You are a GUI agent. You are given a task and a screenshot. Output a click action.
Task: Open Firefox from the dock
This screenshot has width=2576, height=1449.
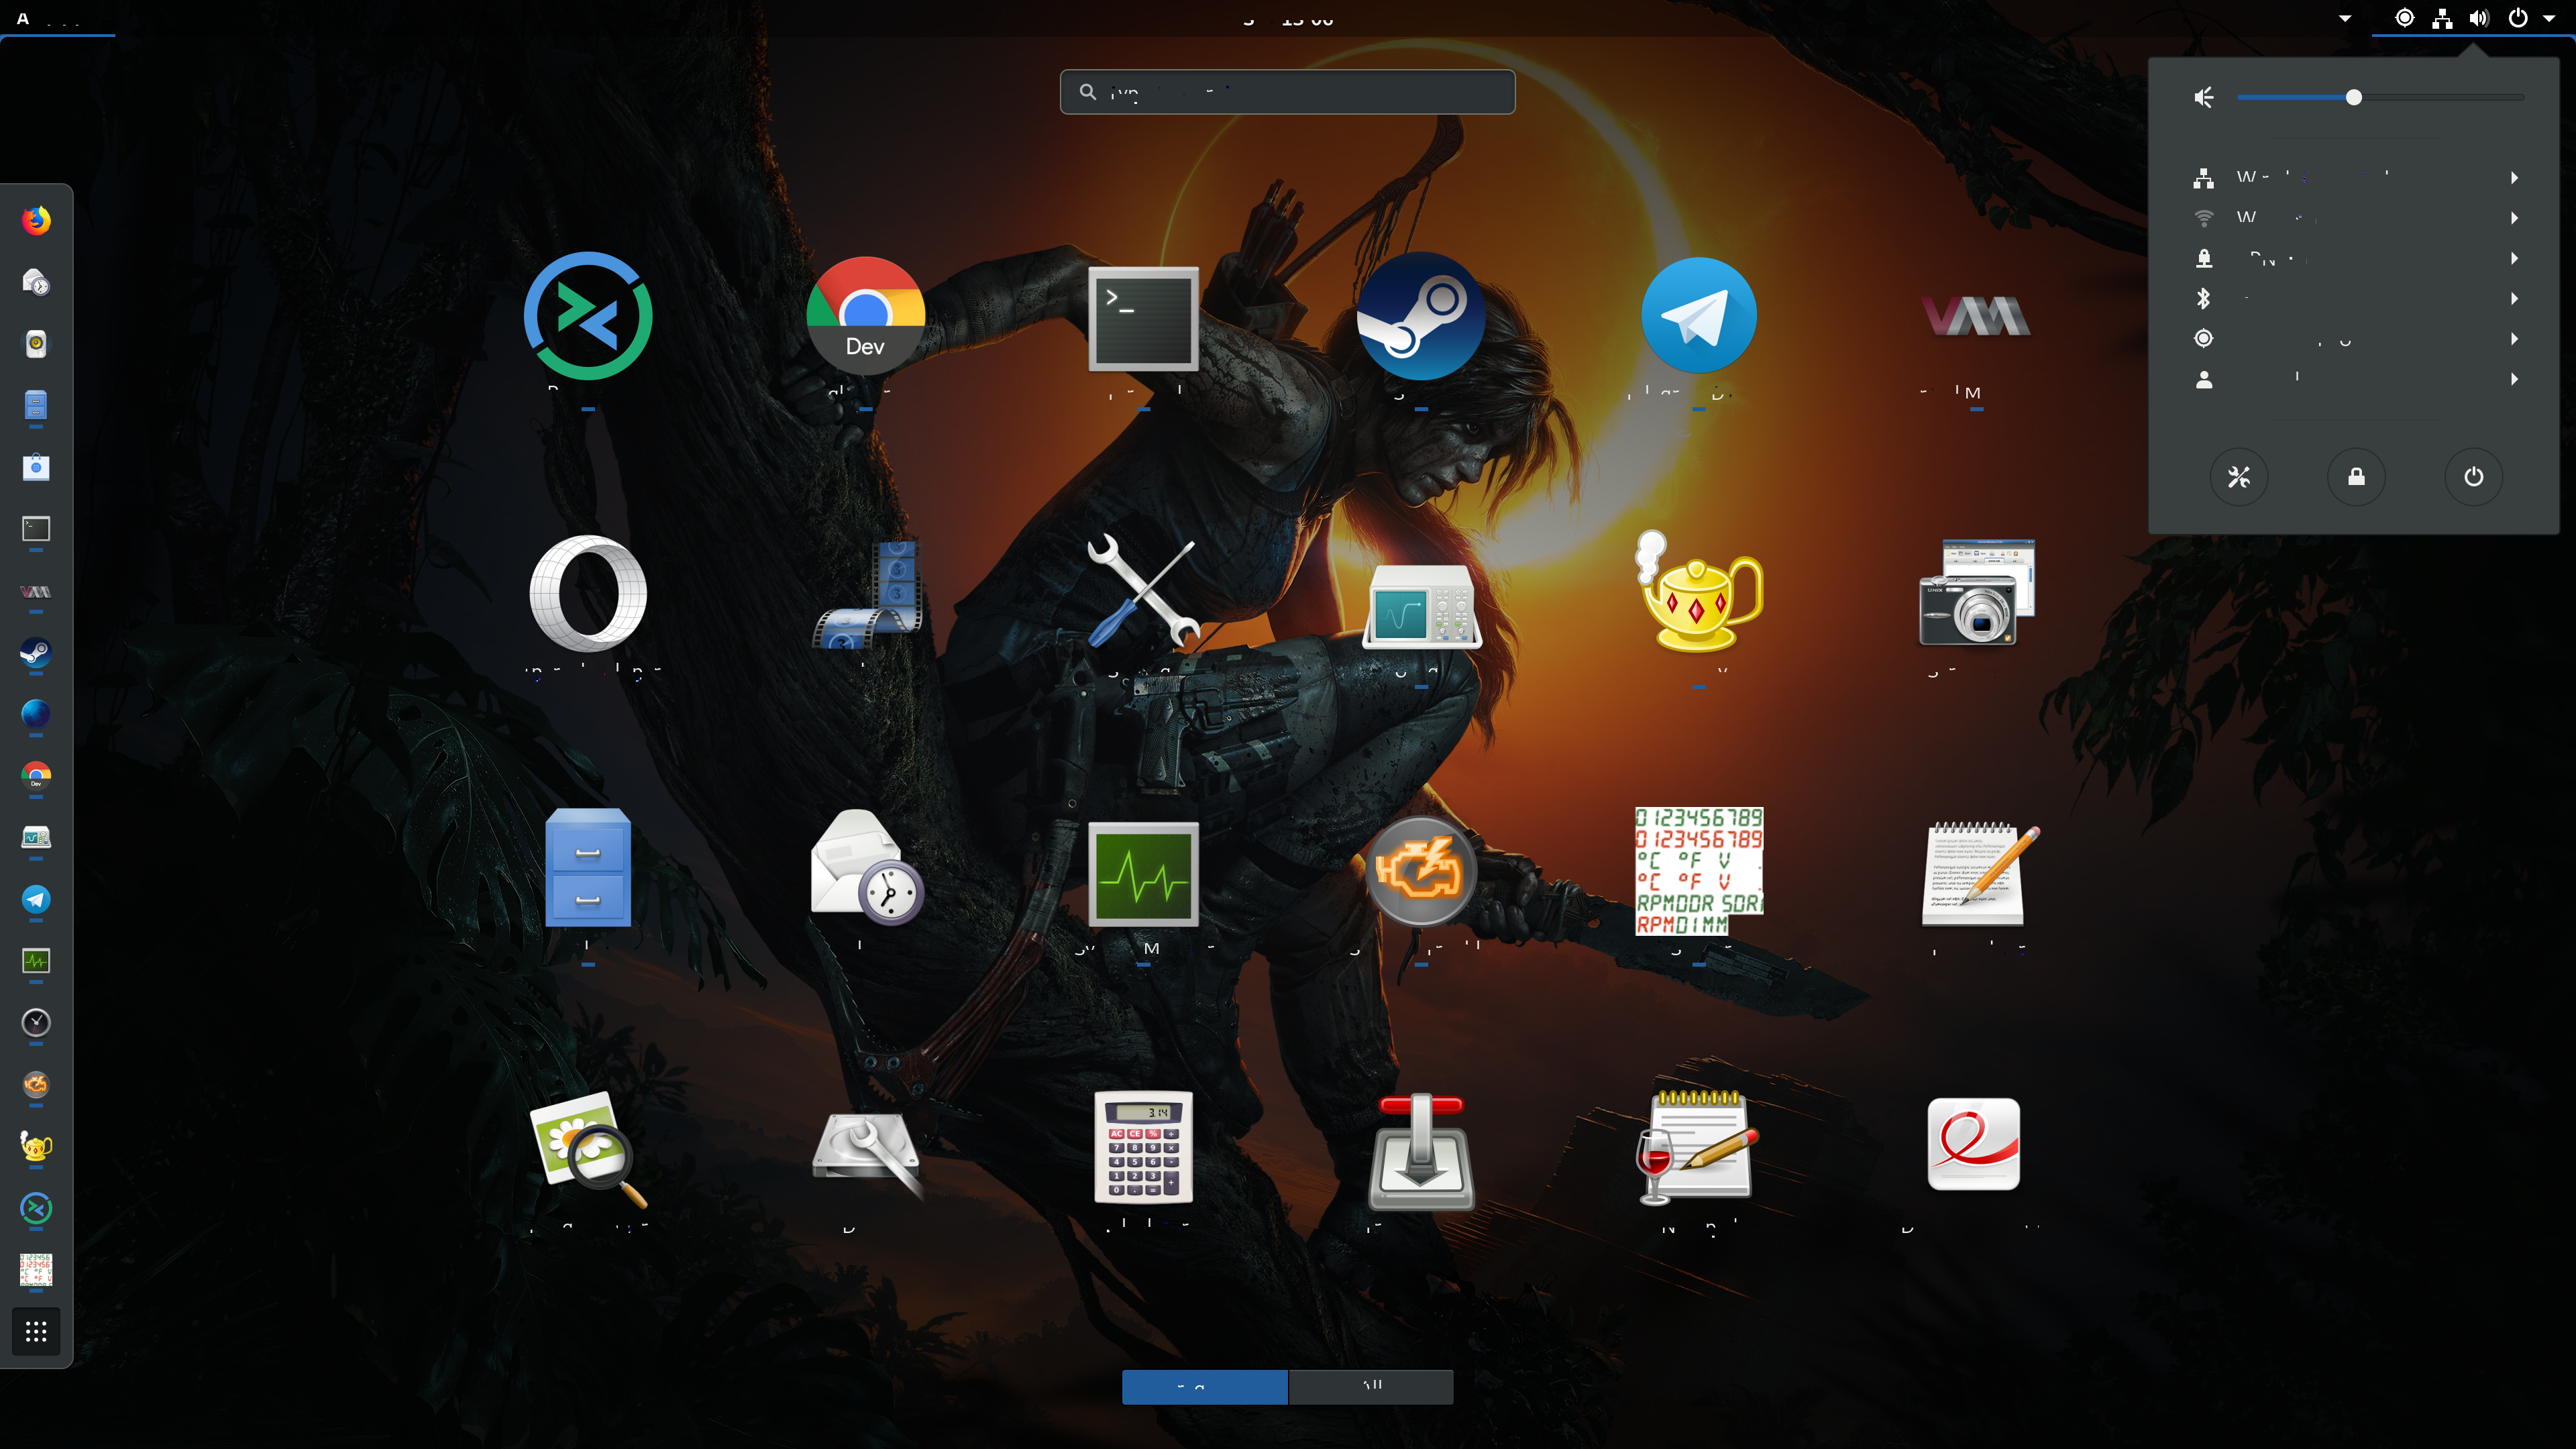(36, 221)
